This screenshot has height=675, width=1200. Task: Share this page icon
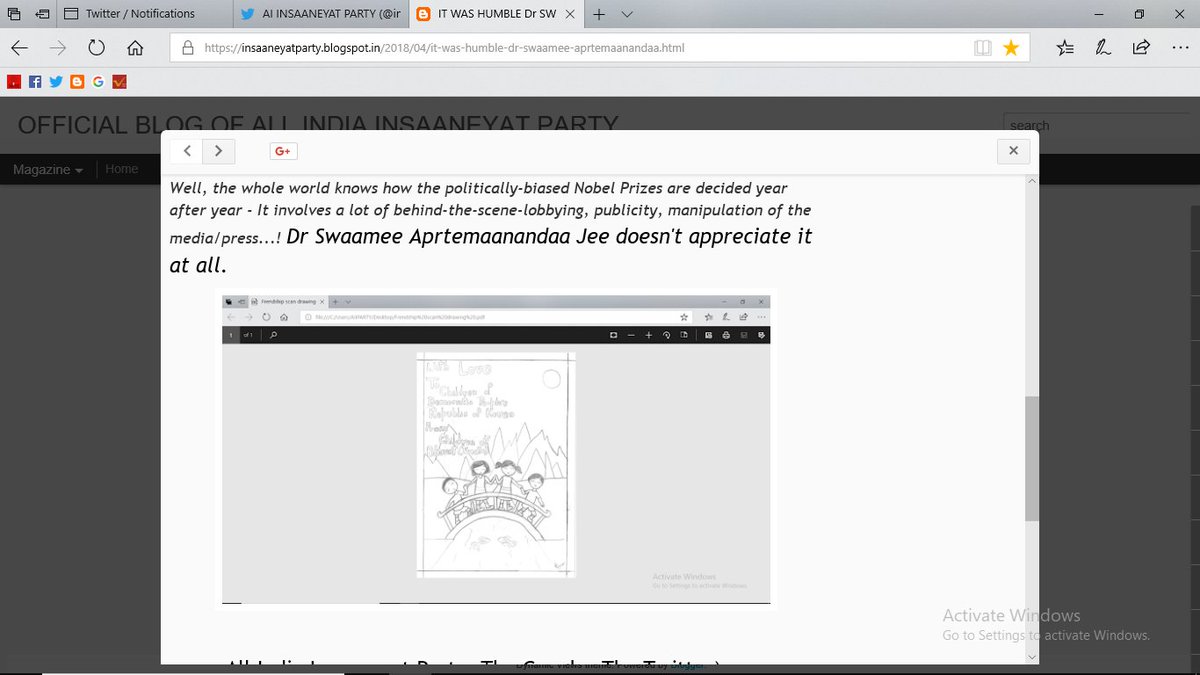click(x=1141, y=47)
